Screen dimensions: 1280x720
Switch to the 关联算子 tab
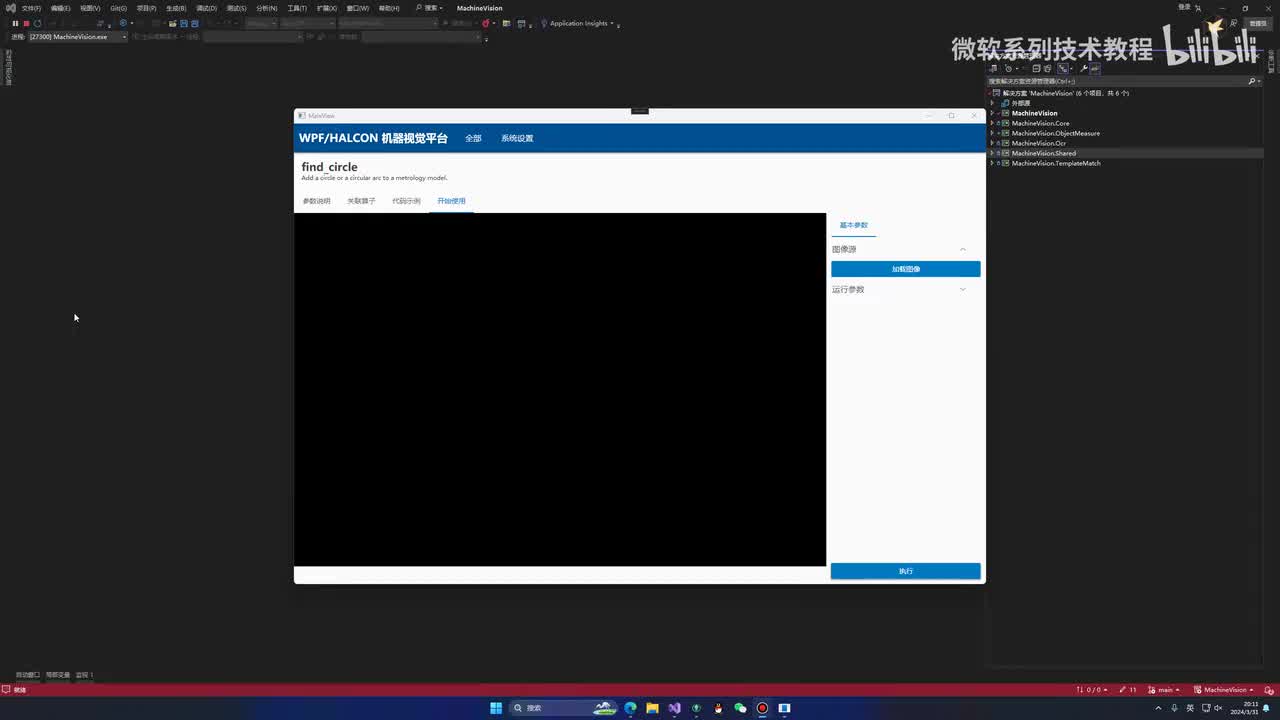(361, 201)
